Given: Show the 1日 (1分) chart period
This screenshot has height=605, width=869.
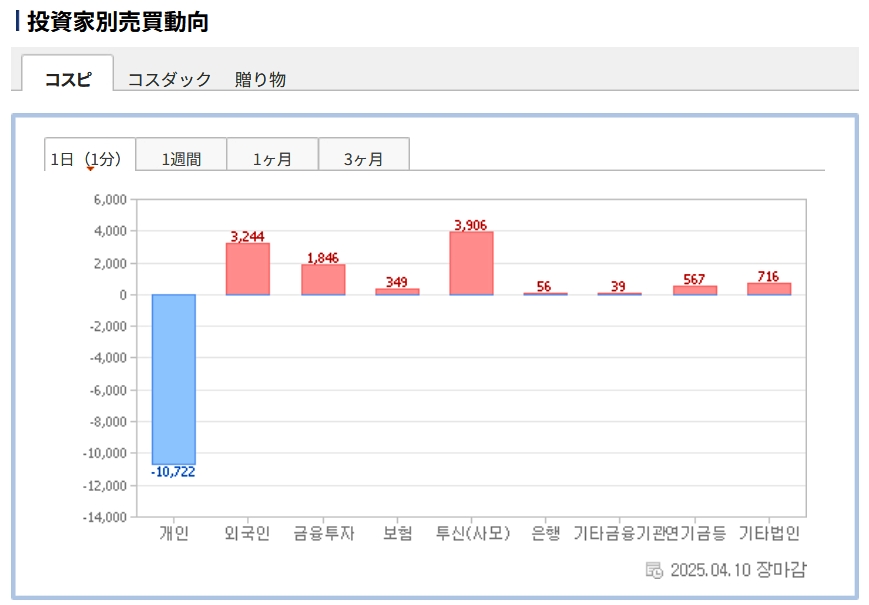Looking at the screenshot, I should (89, 158).
